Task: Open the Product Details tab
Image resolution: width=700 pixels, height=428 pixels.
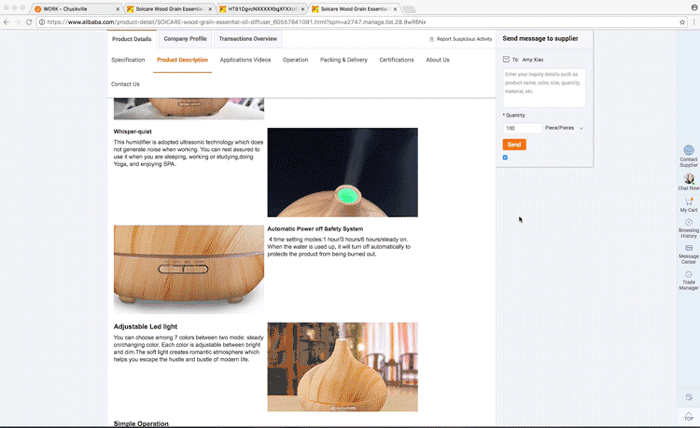Action: (x=132, y=39)
